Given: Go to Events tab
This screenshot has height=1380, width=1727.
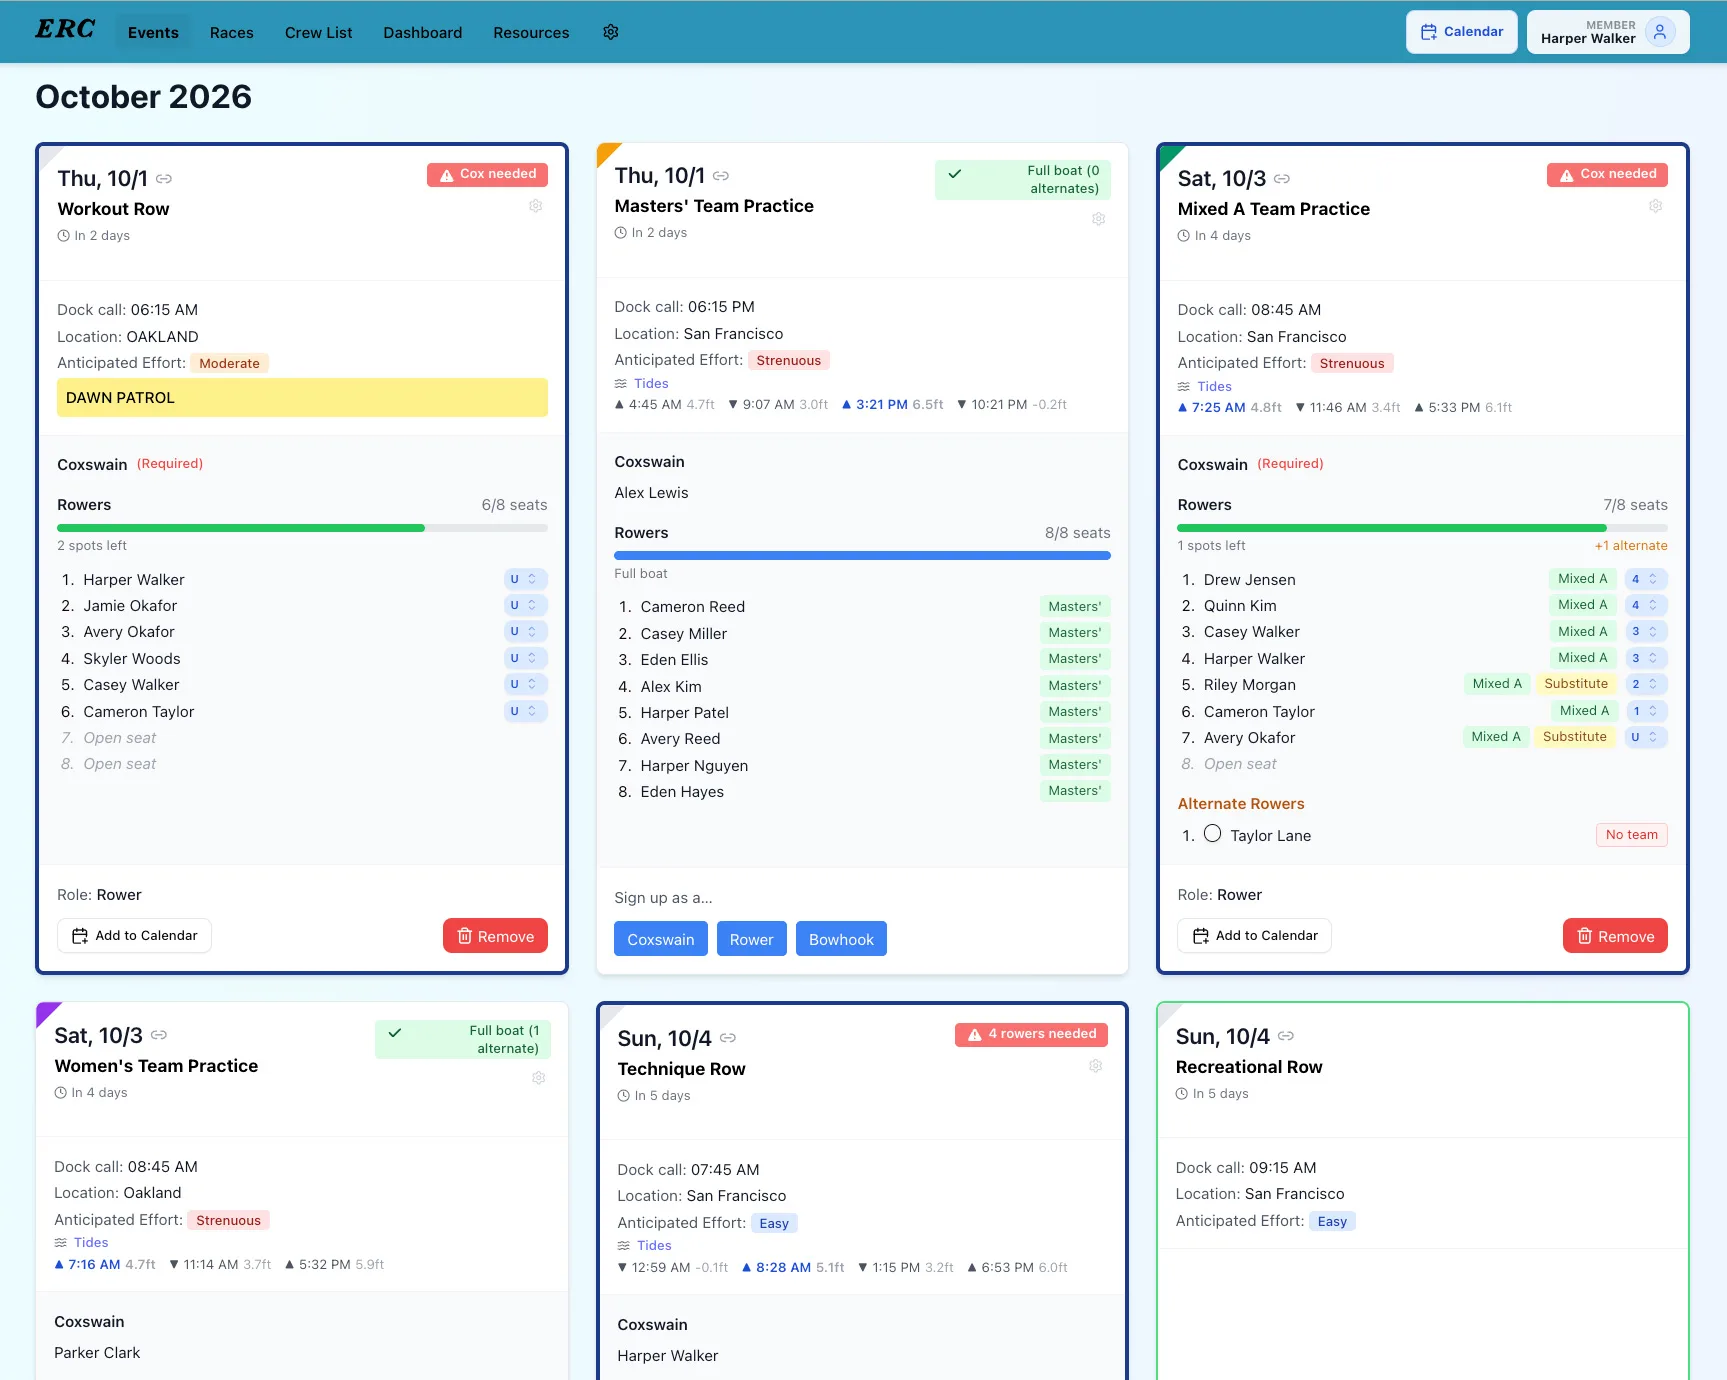Looking at the screenshot, I should (153, 33).
